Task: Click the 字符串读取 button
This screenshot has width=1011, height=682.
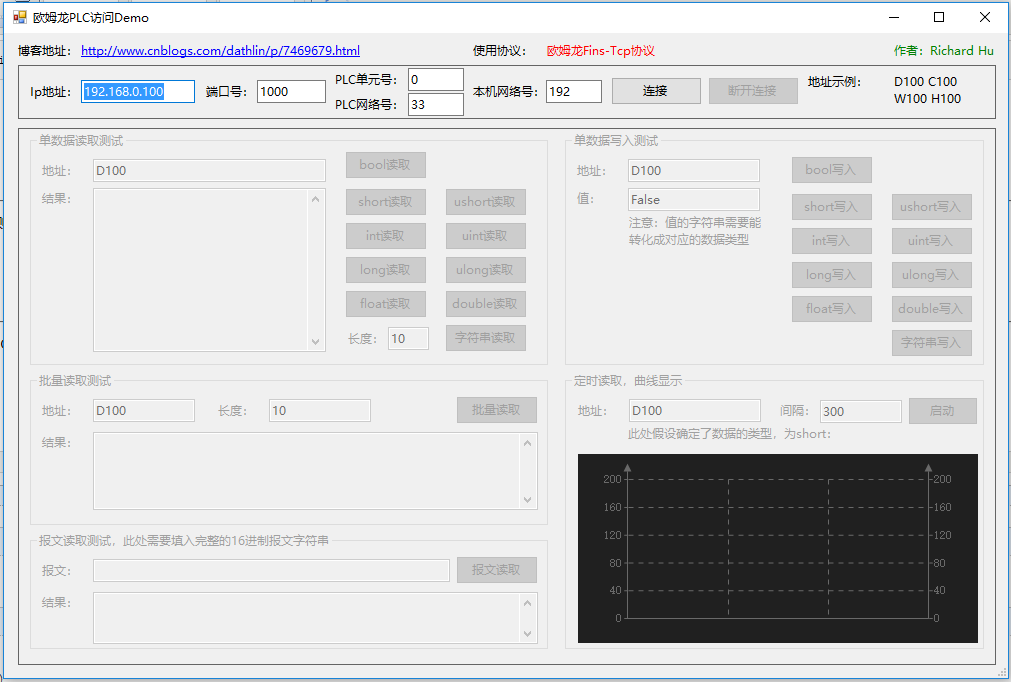Action: click(x=486, y=338)
